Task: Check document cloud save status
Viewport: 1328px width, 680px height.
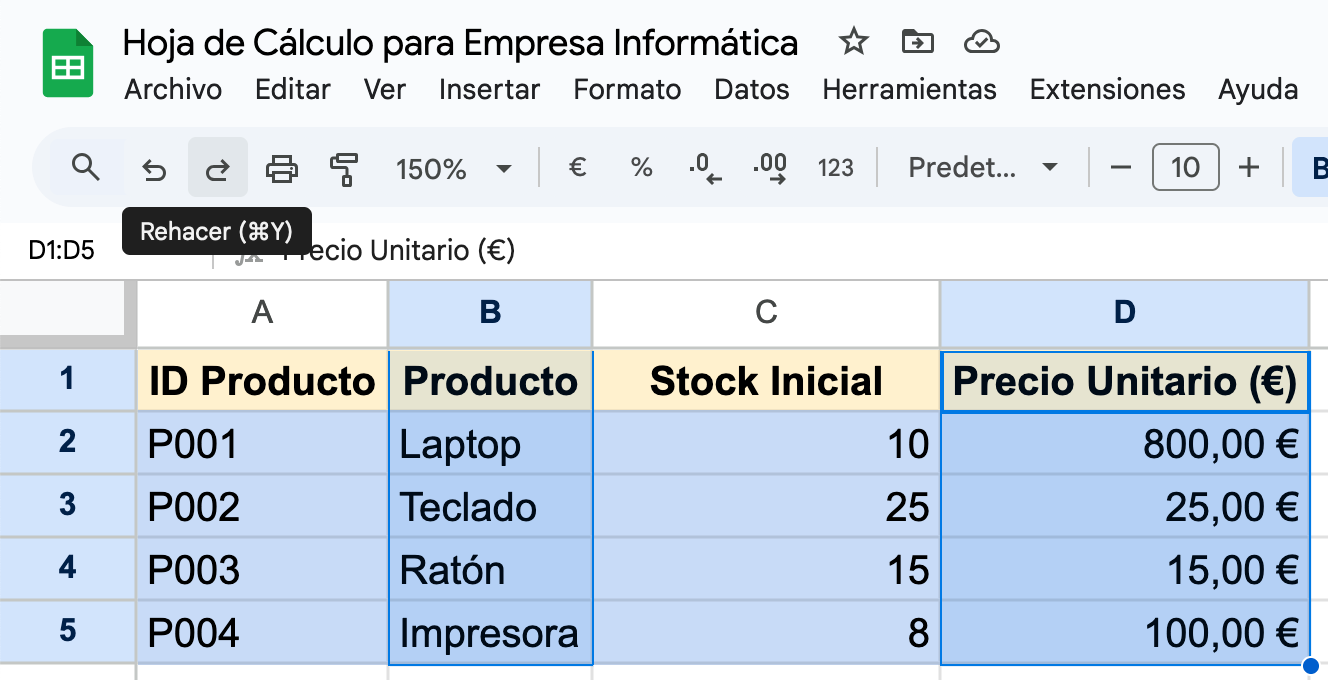Action: tap(981, 42)
